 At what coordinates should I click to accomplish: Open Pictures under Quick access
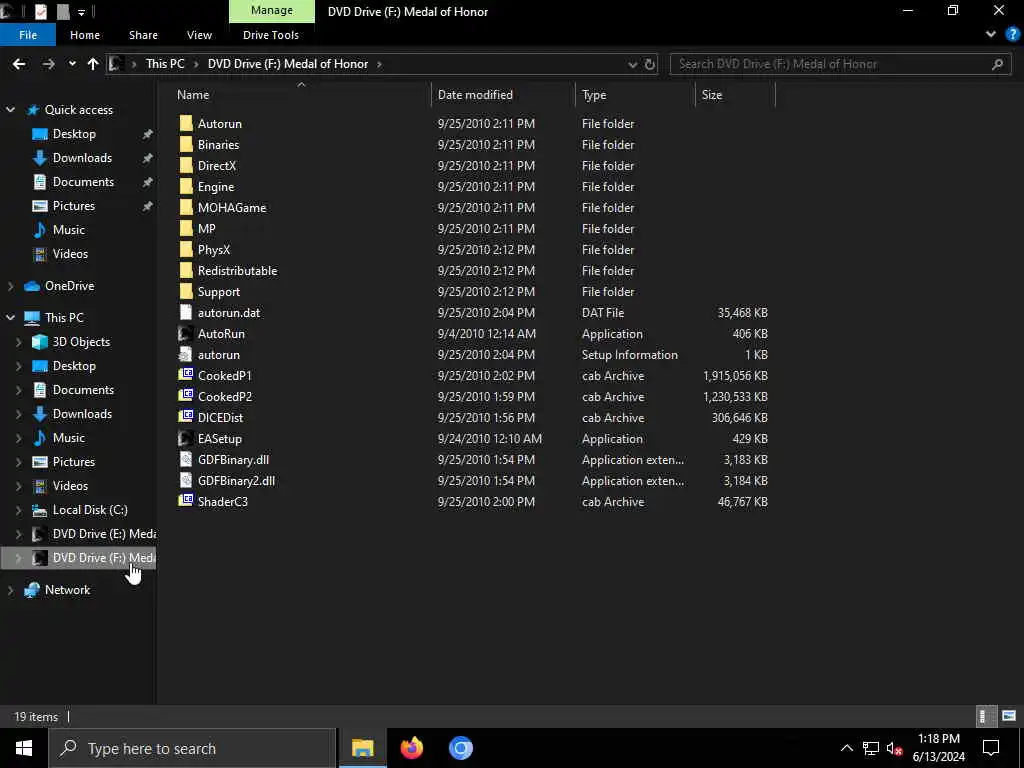pyautogui.click(x=74, y=206)
